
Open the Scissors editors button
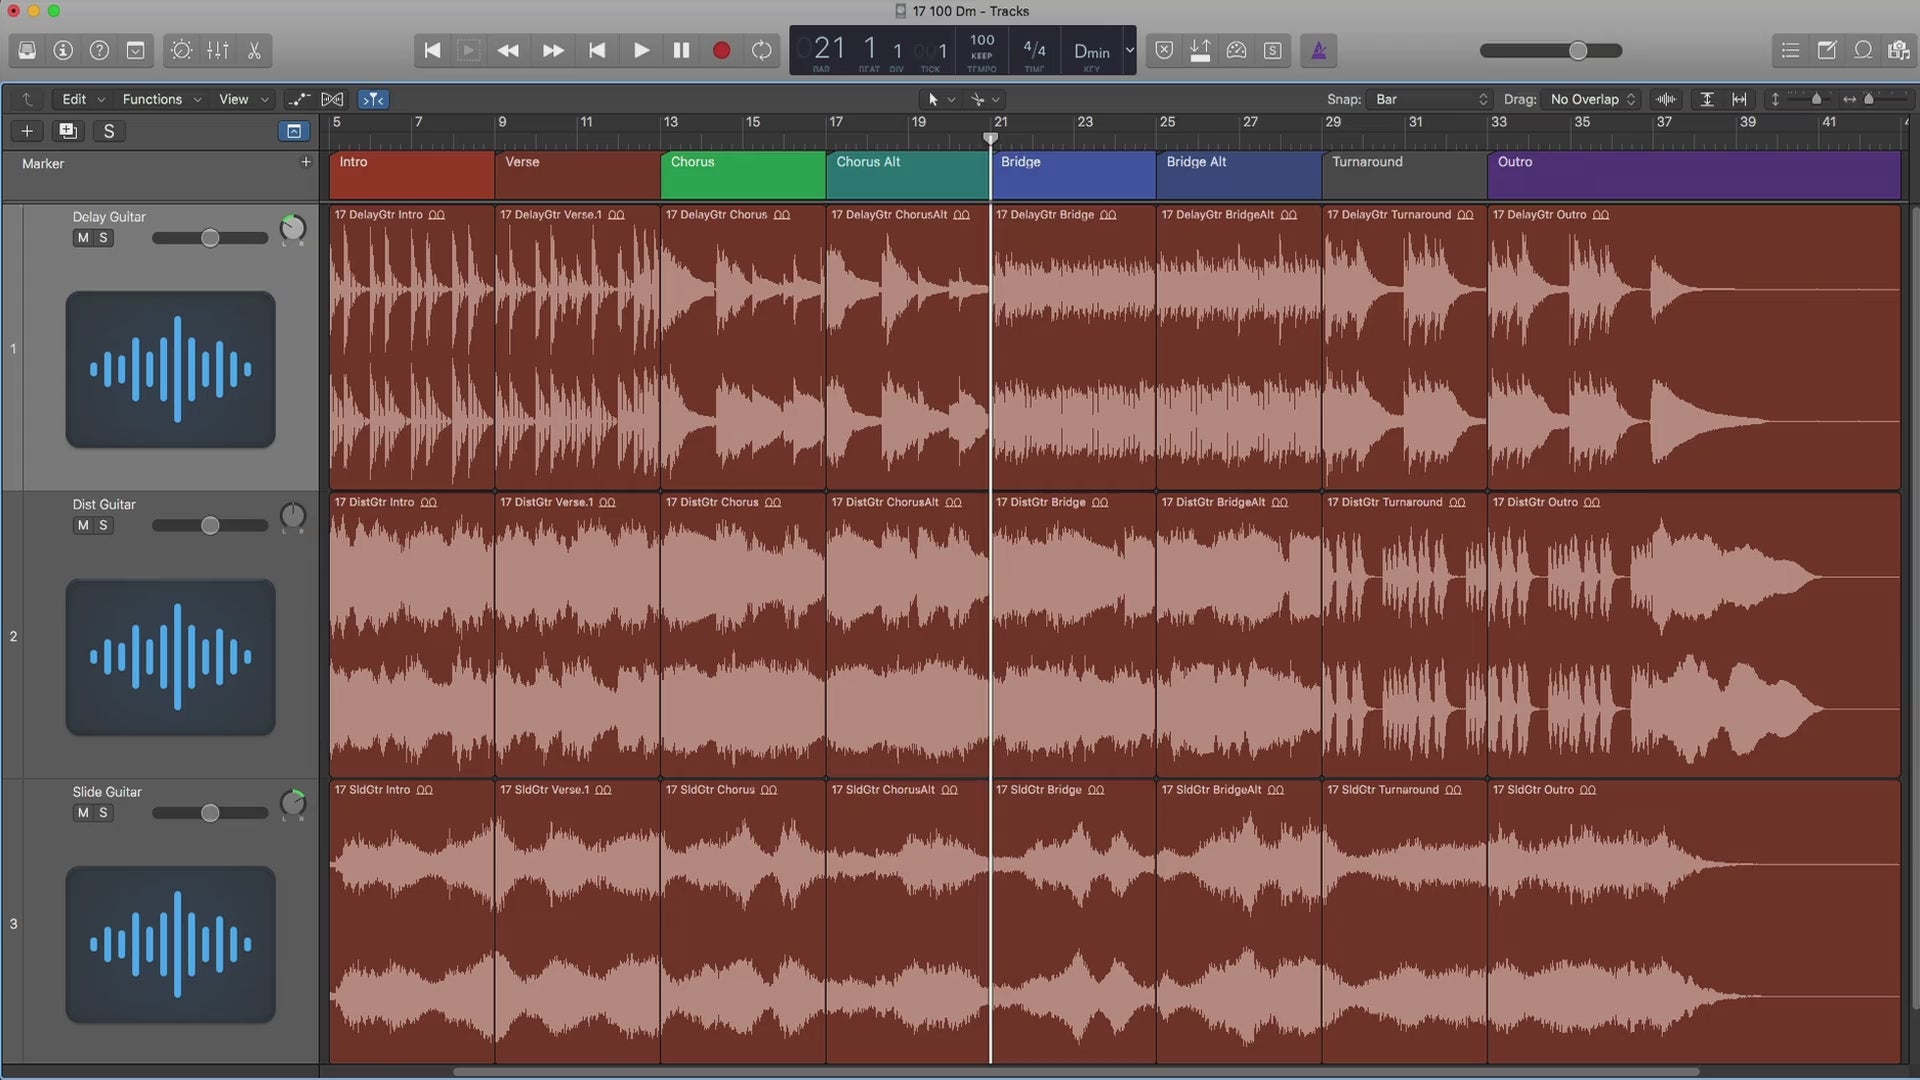254,50
